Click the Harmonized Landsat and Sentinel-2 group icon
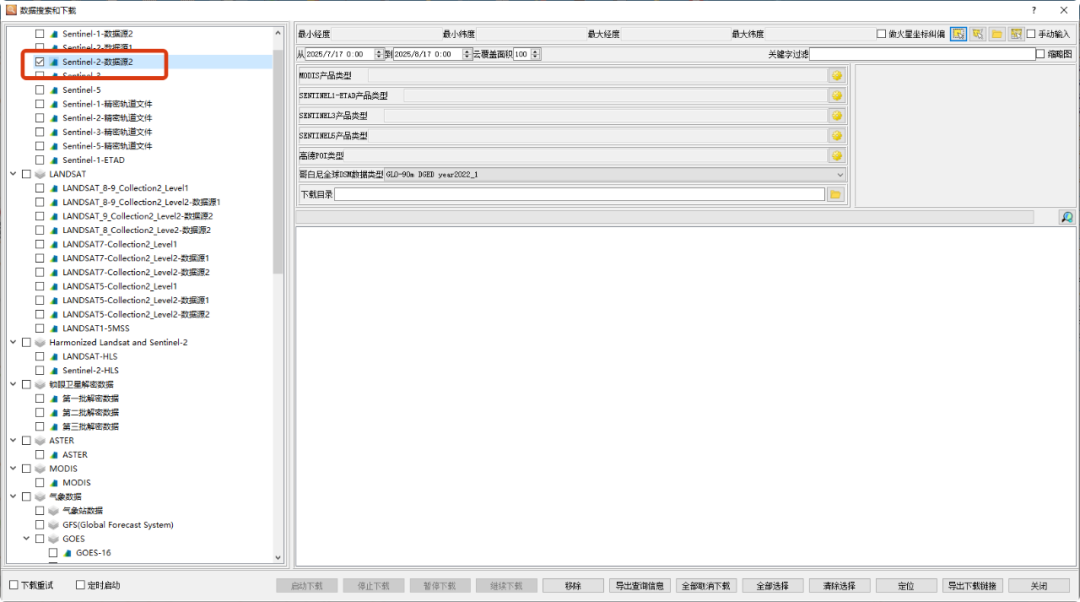The height and width of the screenshot is (602, 1080). [x=40, y=342]
